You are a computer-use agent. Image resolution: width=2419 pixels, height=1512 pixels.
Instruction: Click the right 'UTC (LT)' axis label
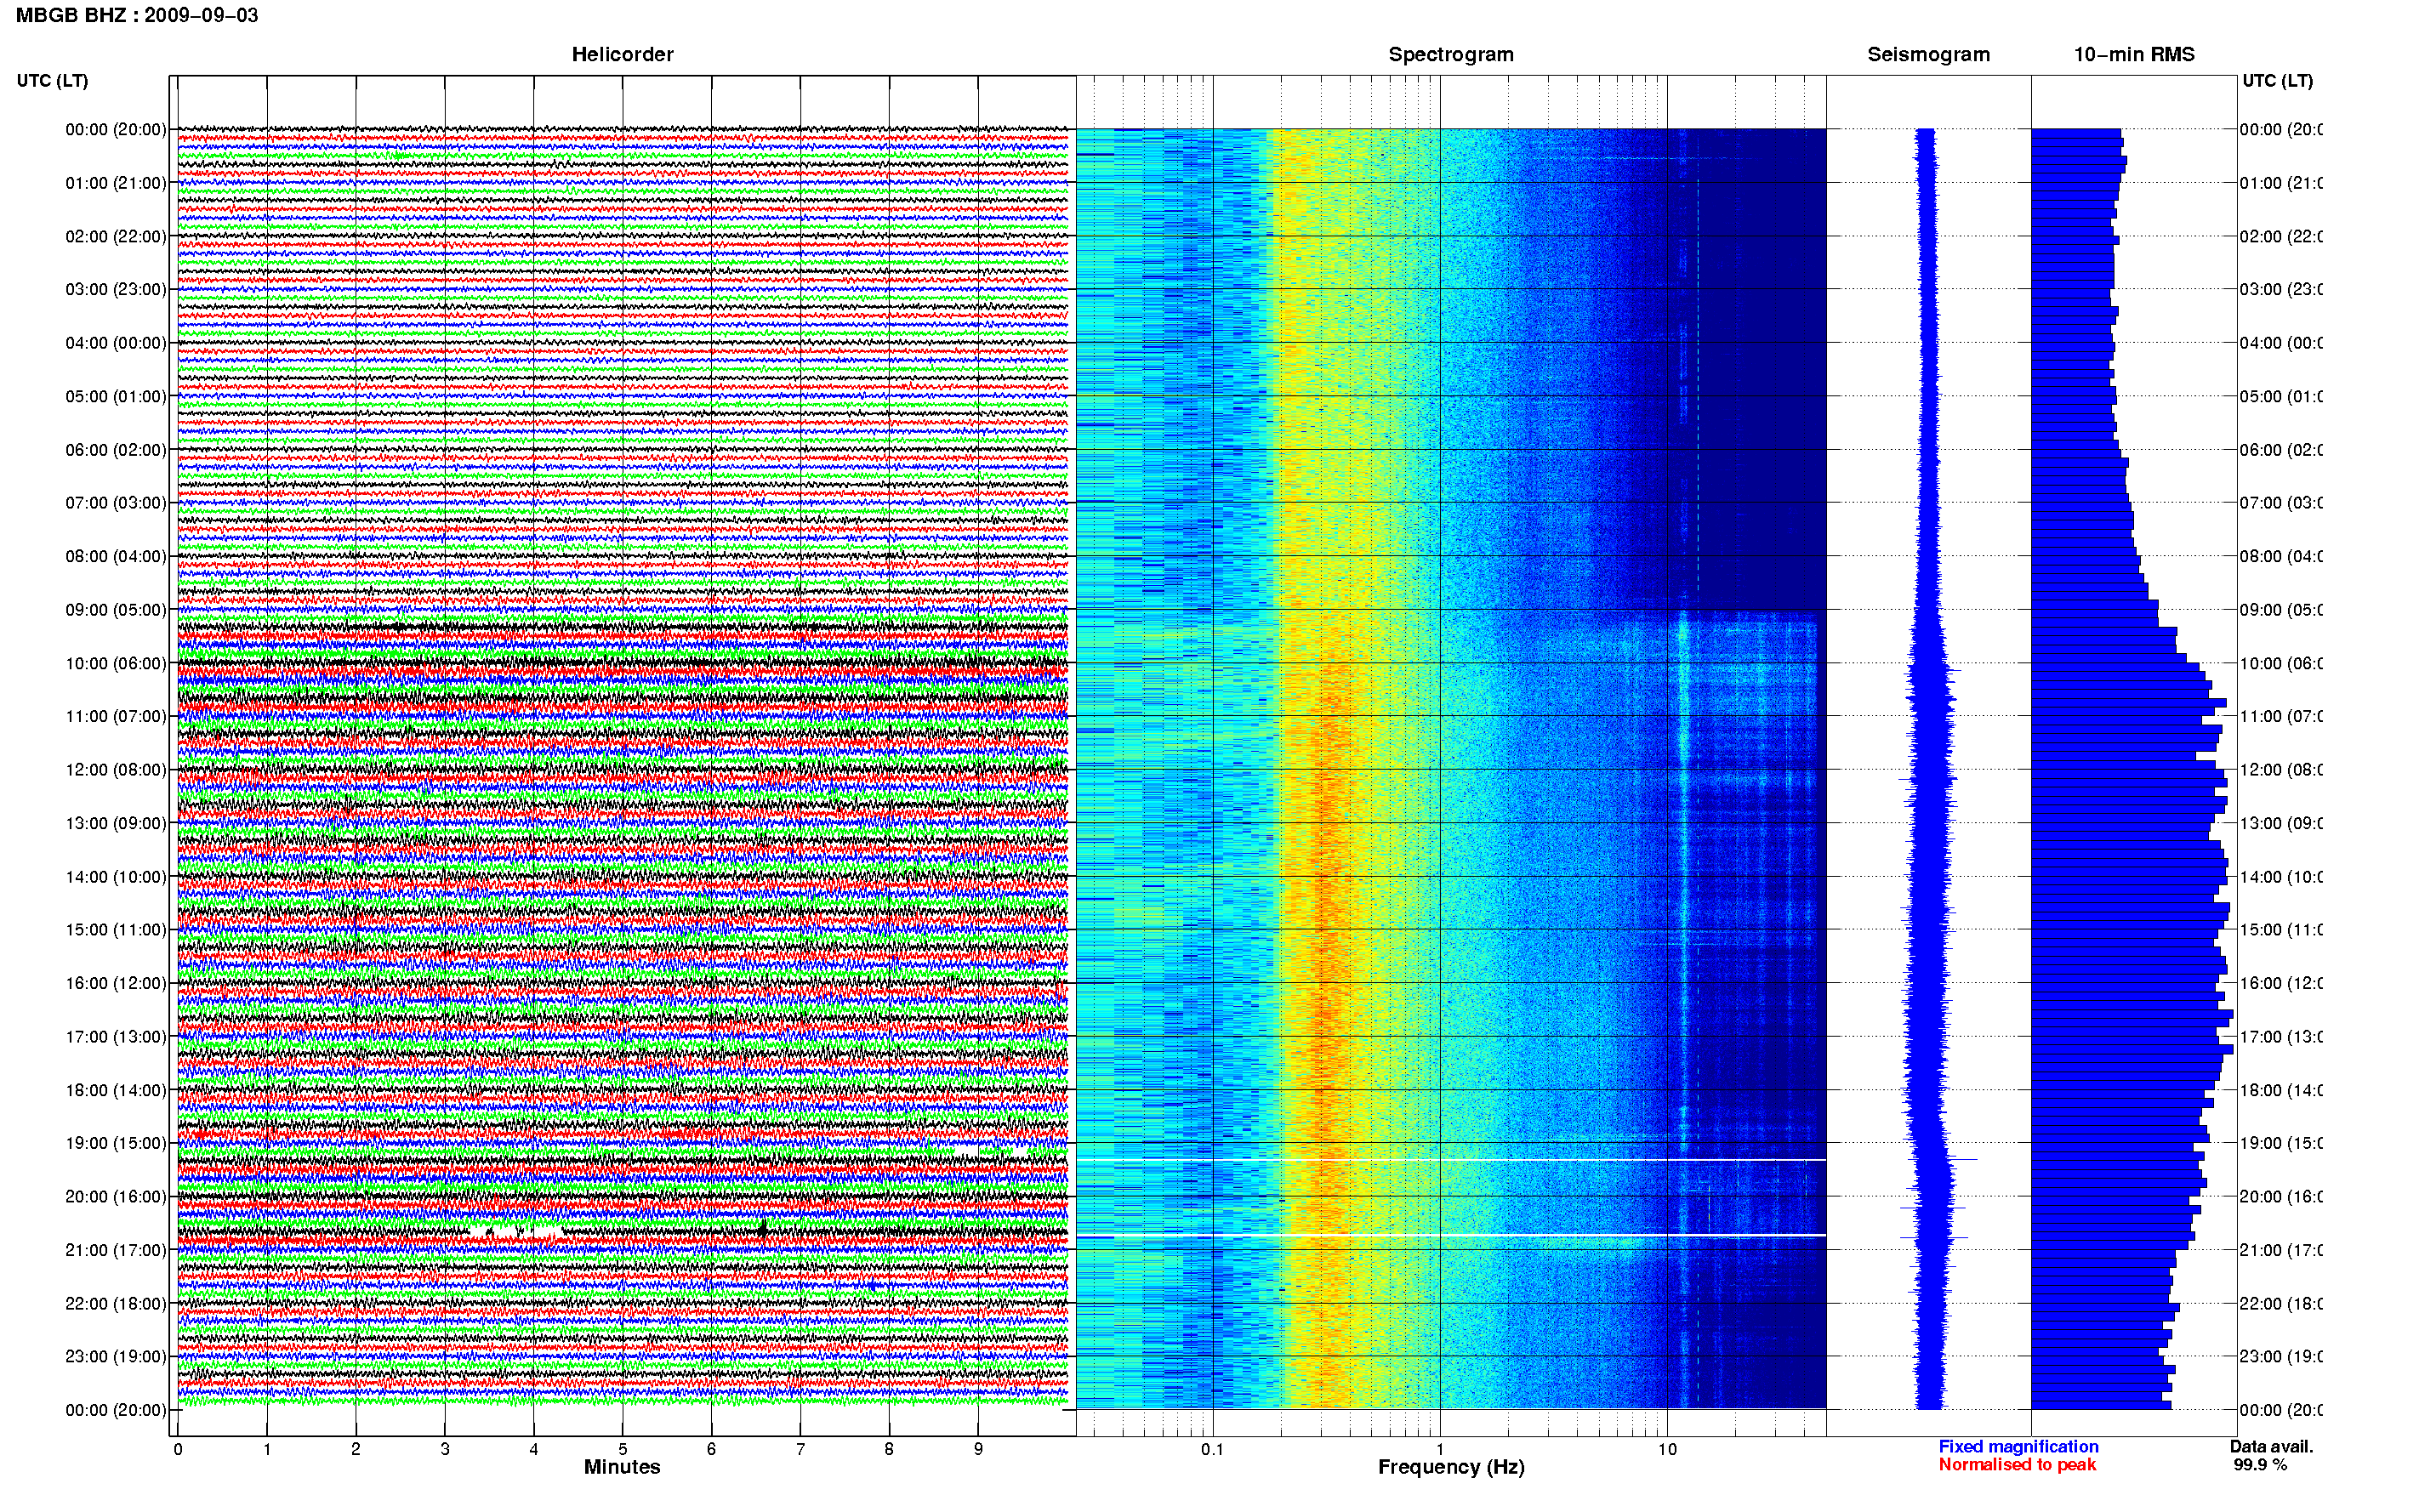tap(2277, 81)
